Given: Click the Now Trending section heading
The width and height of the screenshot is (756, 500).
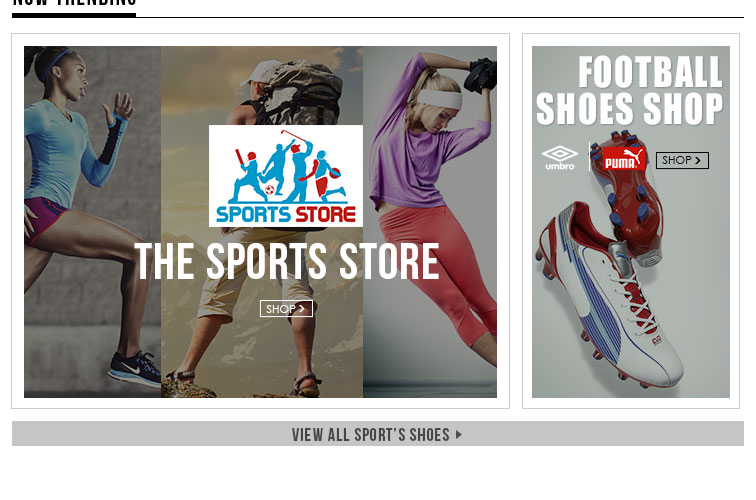Looking at the screenshot, I should click(x=74, y=3).
